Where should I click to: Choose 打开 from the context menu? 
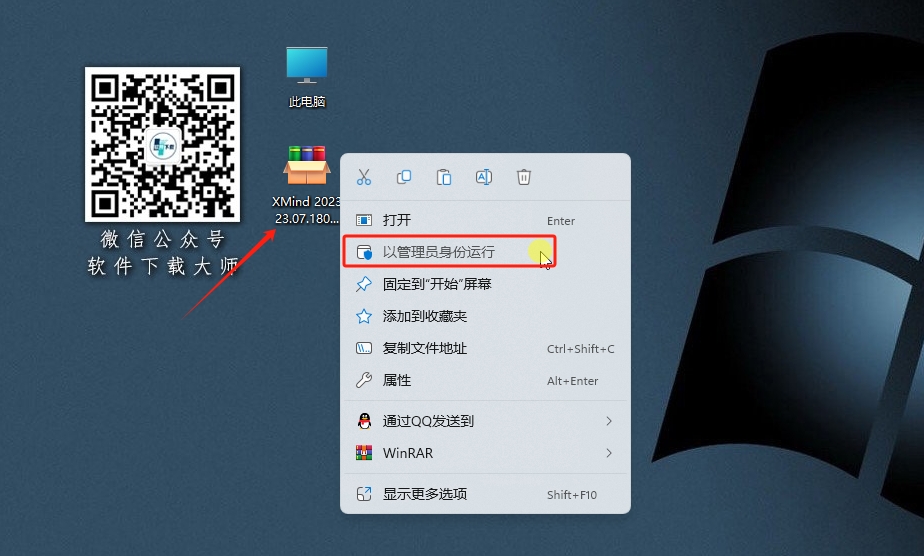pyautogui.click(x=485, y=220)
